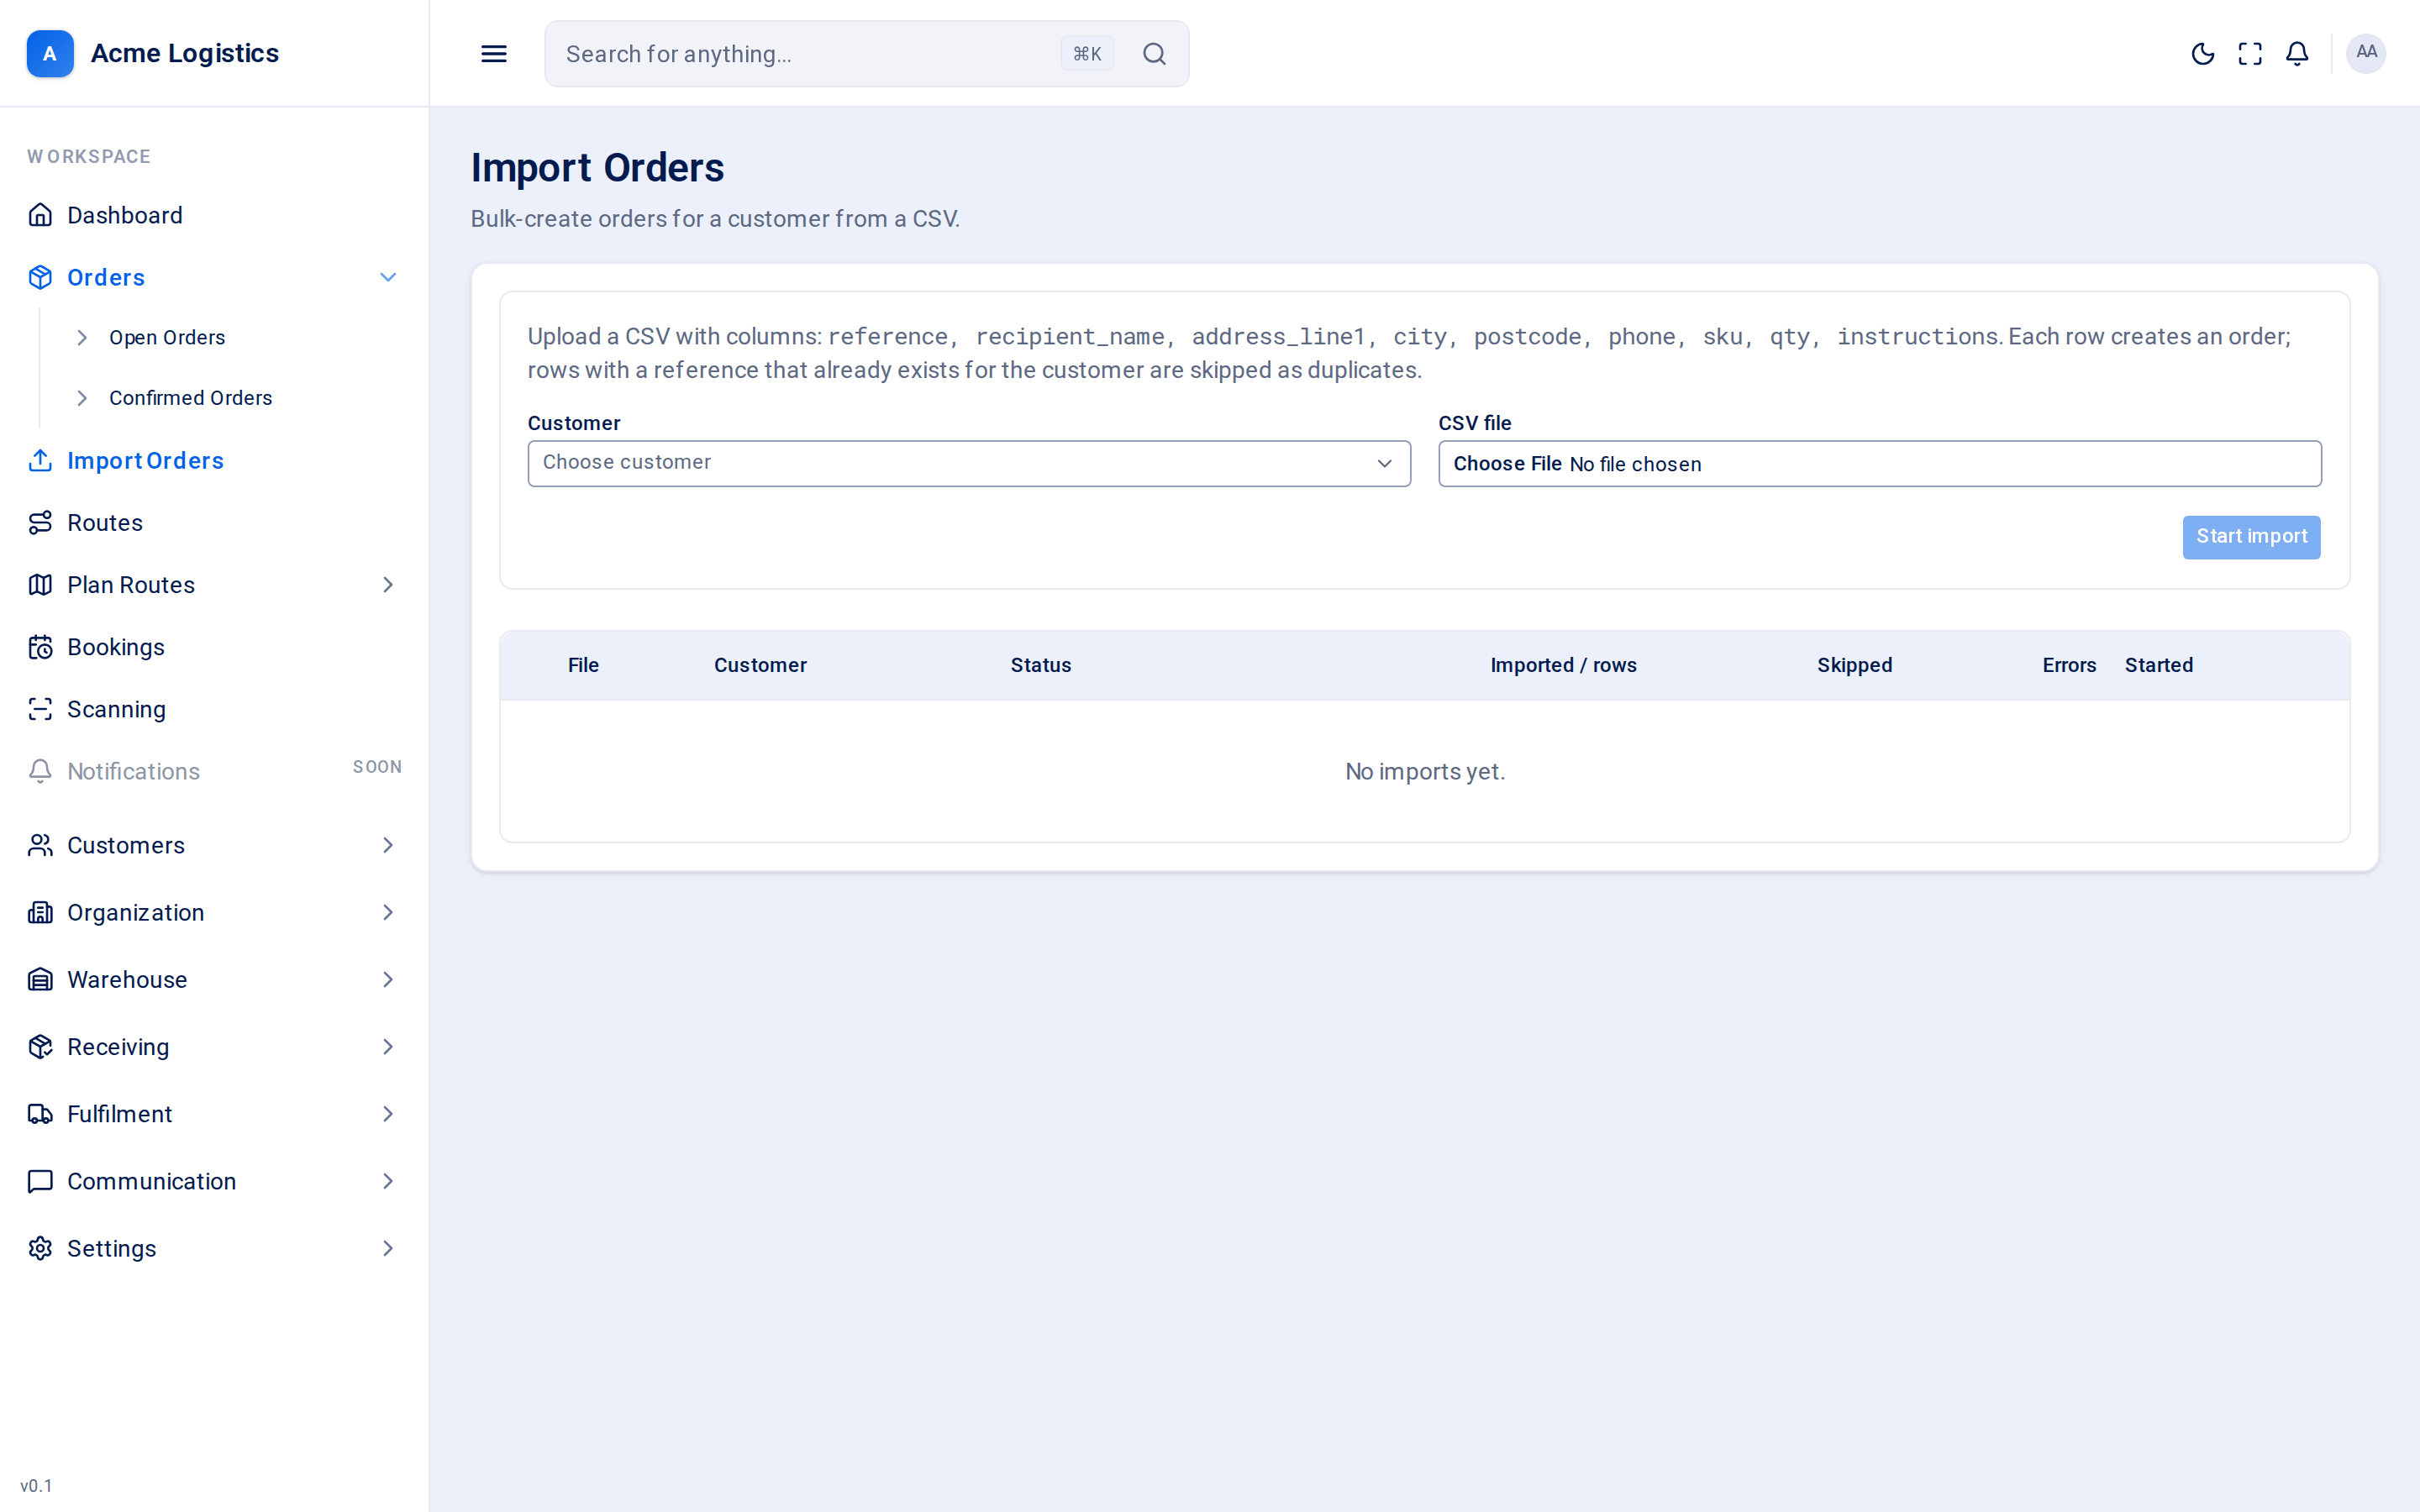The image size is (2420, 1512).
Task: Click the search magnifier icon
Action: [1154, 53]
